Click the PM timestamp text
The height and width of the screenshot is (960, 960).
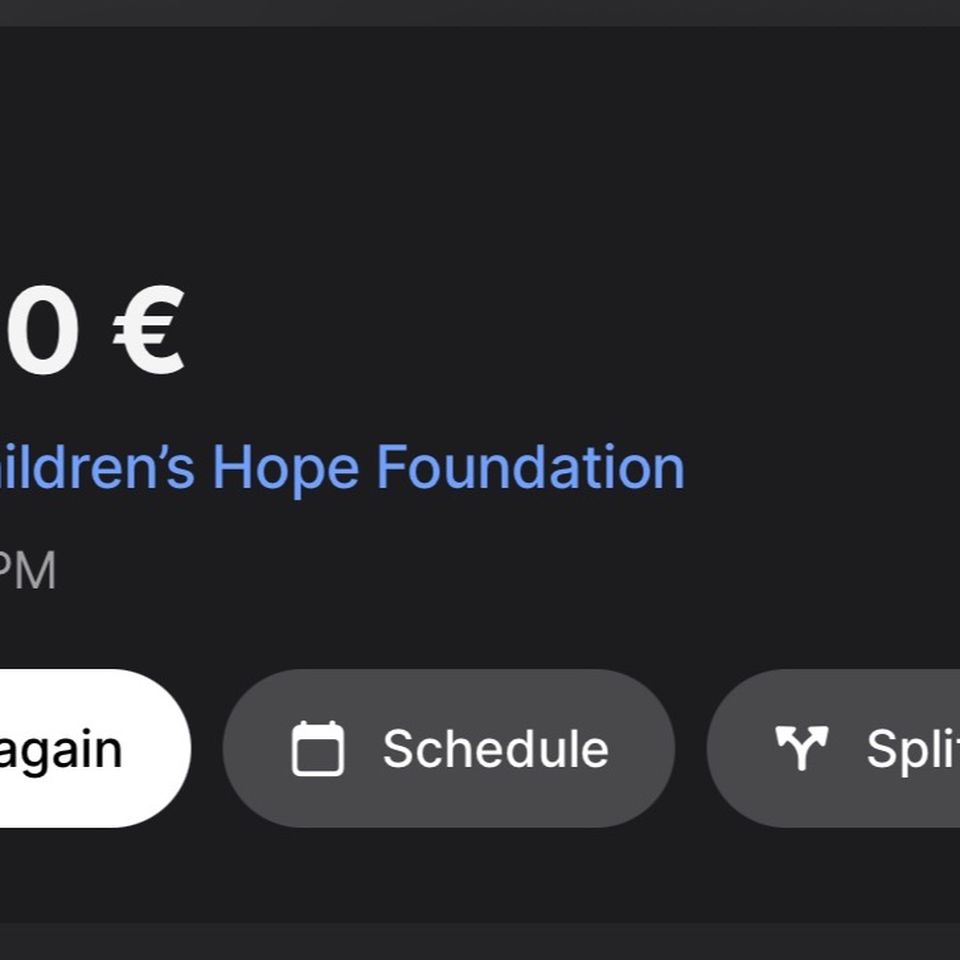(27, 570)
